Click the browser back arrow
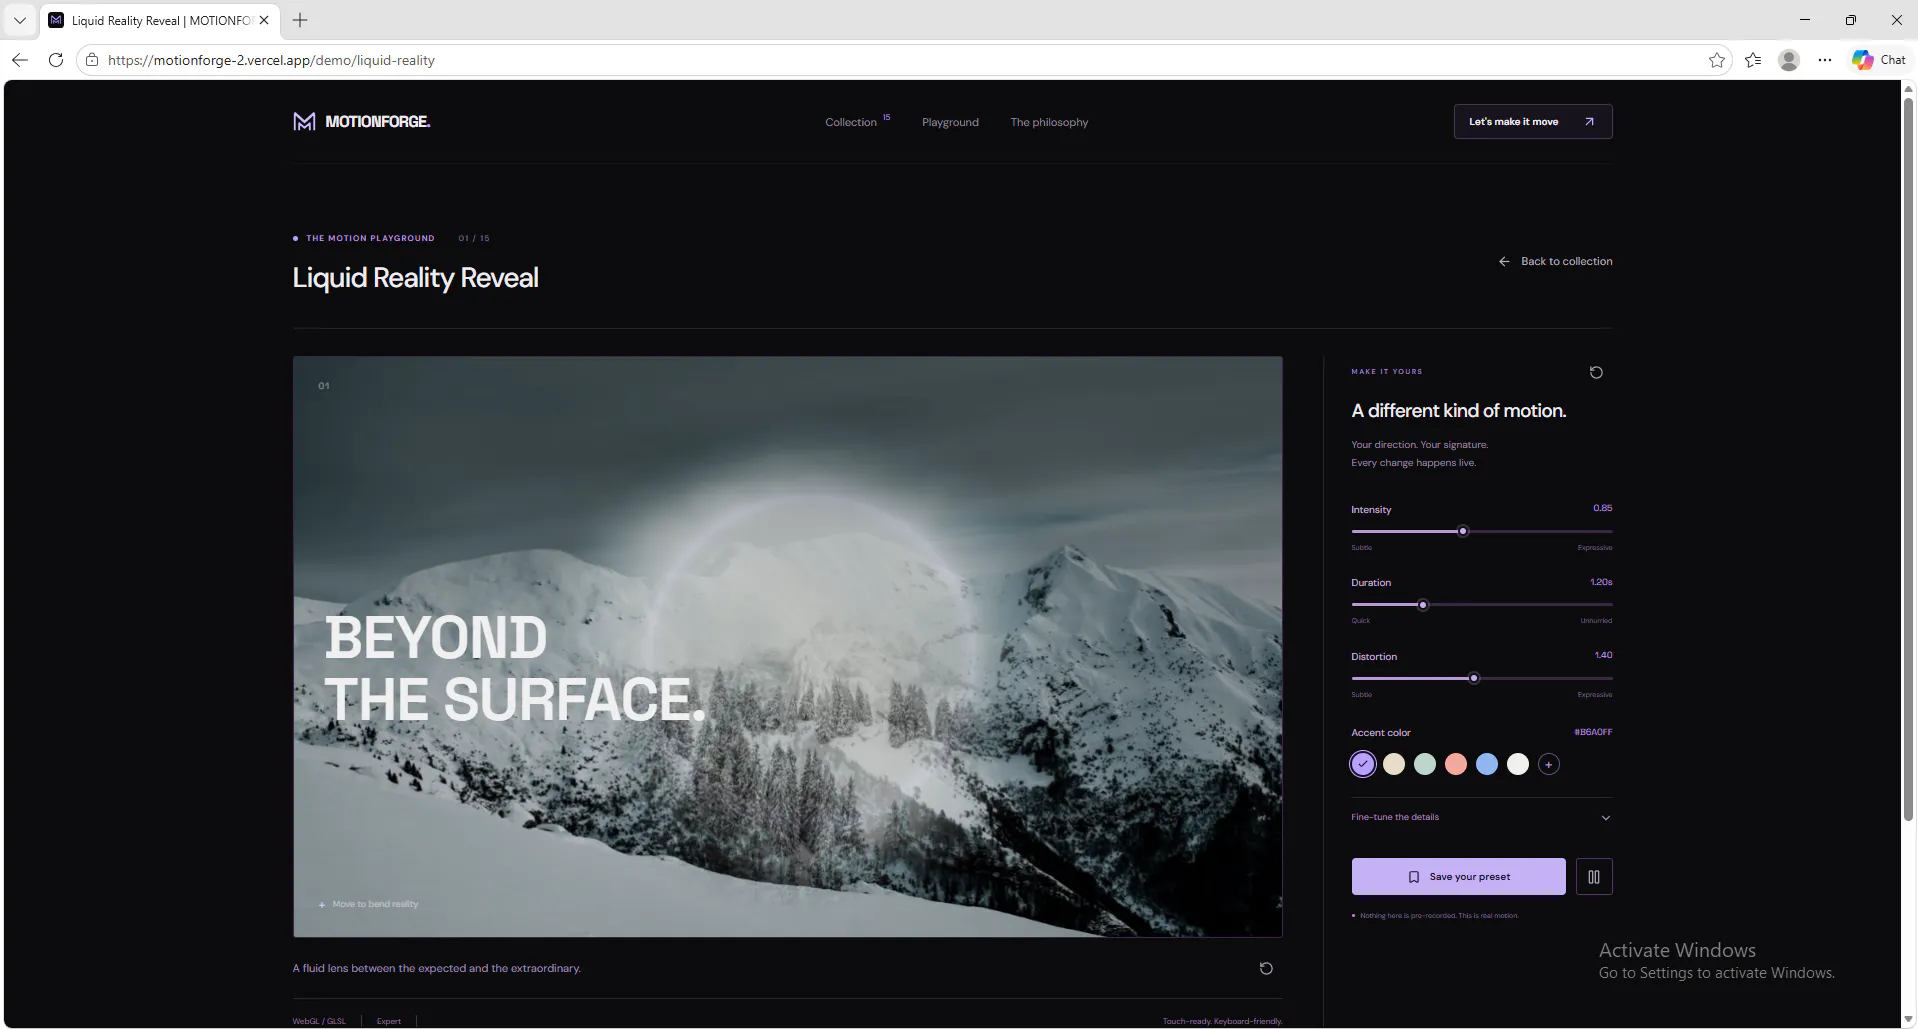 click(20, 60)
